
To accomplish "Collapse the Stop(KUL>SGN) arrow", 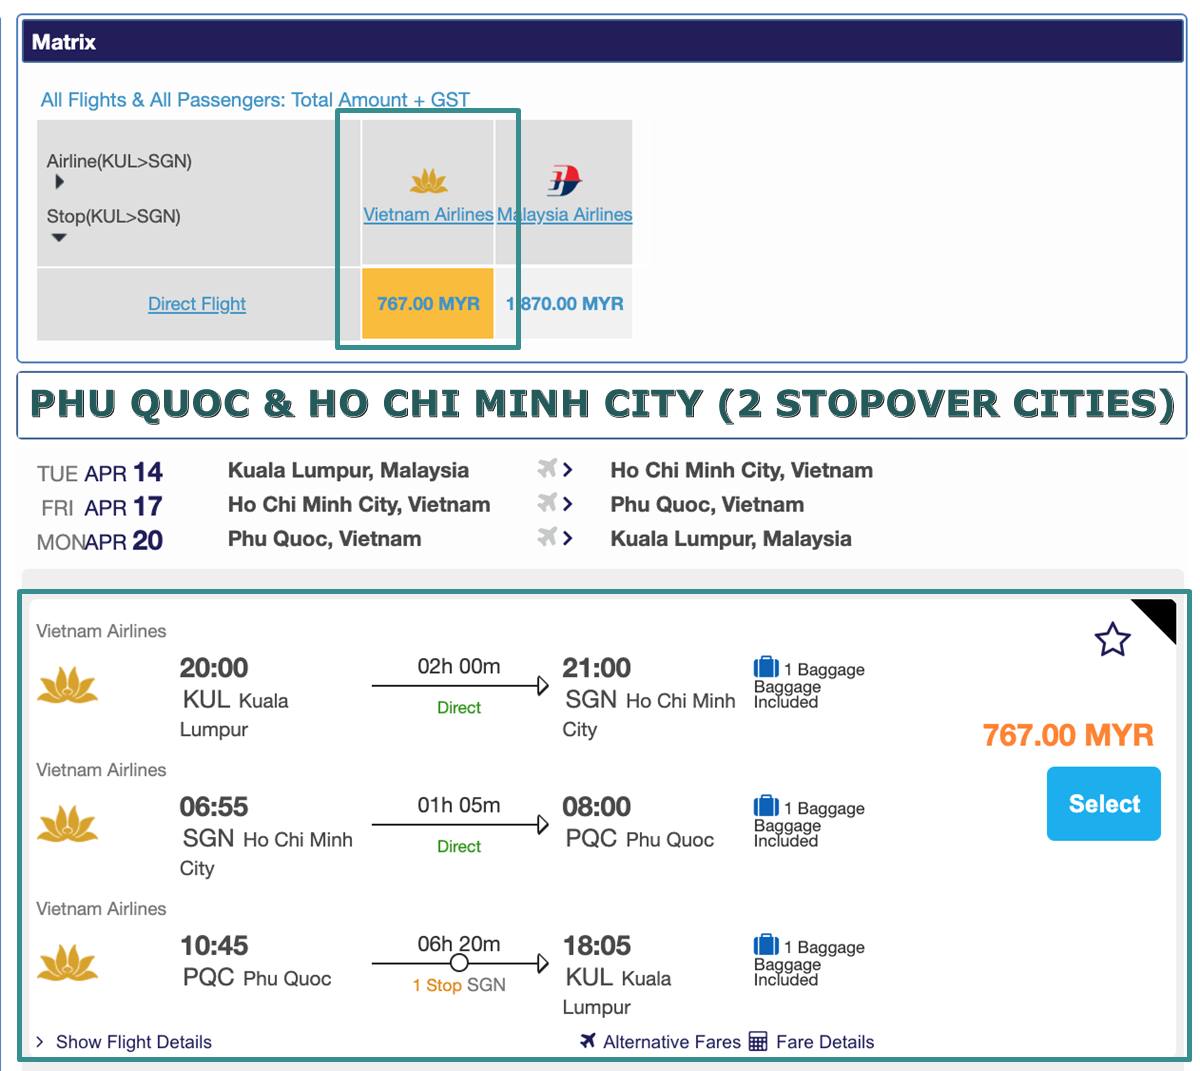I will 59,238.
